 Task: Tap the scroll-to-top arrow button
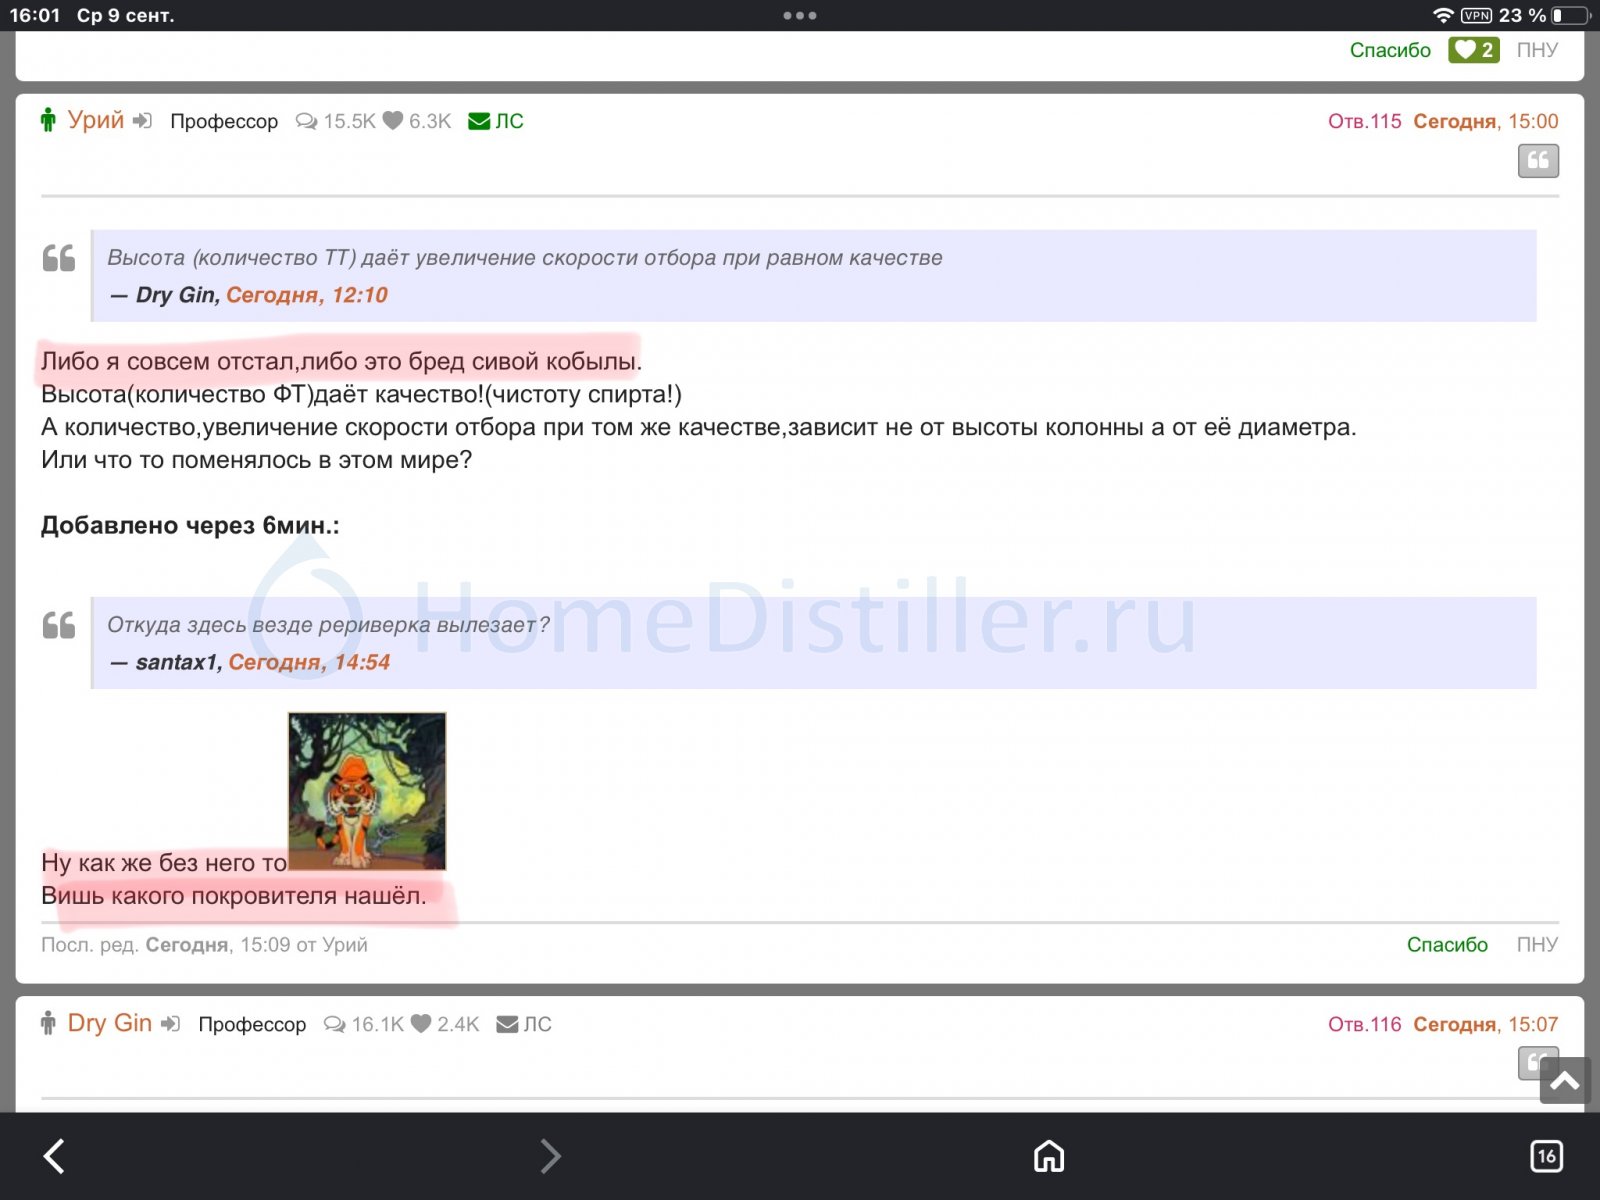click(x=1565, y=1081)
